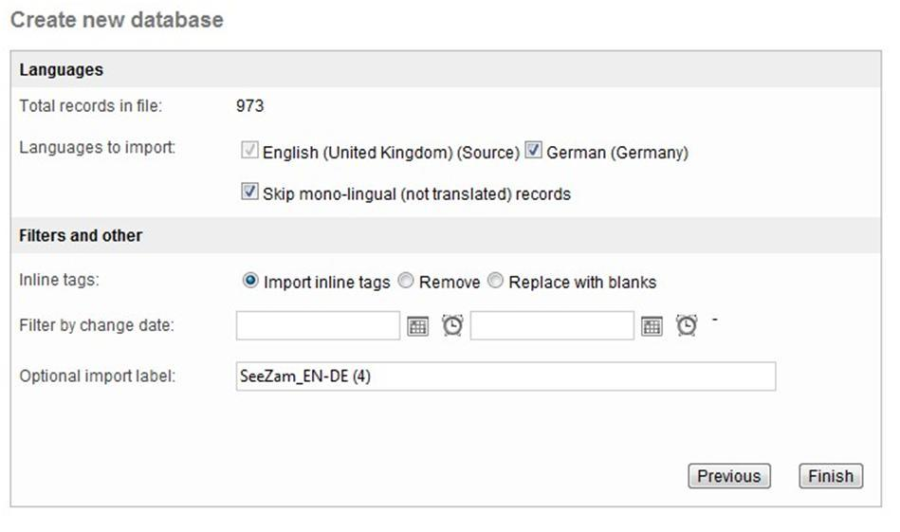Open the calendar picker for start date
Screen dimensions: 900x532
click(x=418, y=326)
